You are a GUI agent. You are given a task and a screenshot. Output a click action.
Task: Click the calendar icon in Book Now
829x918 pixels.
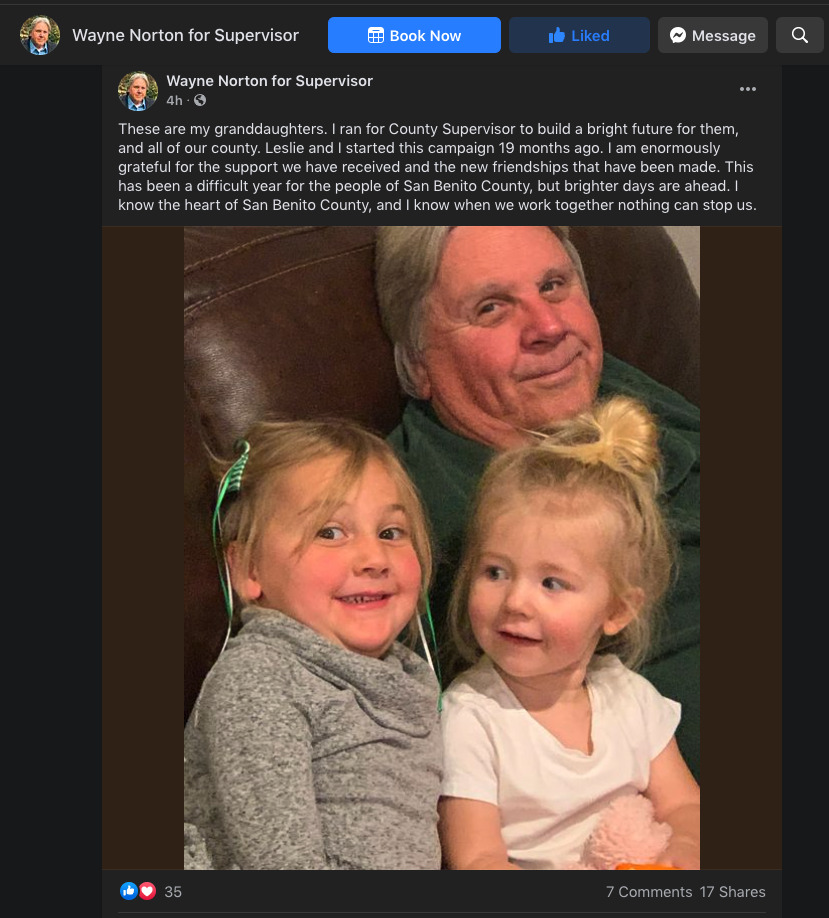(376, 35)
